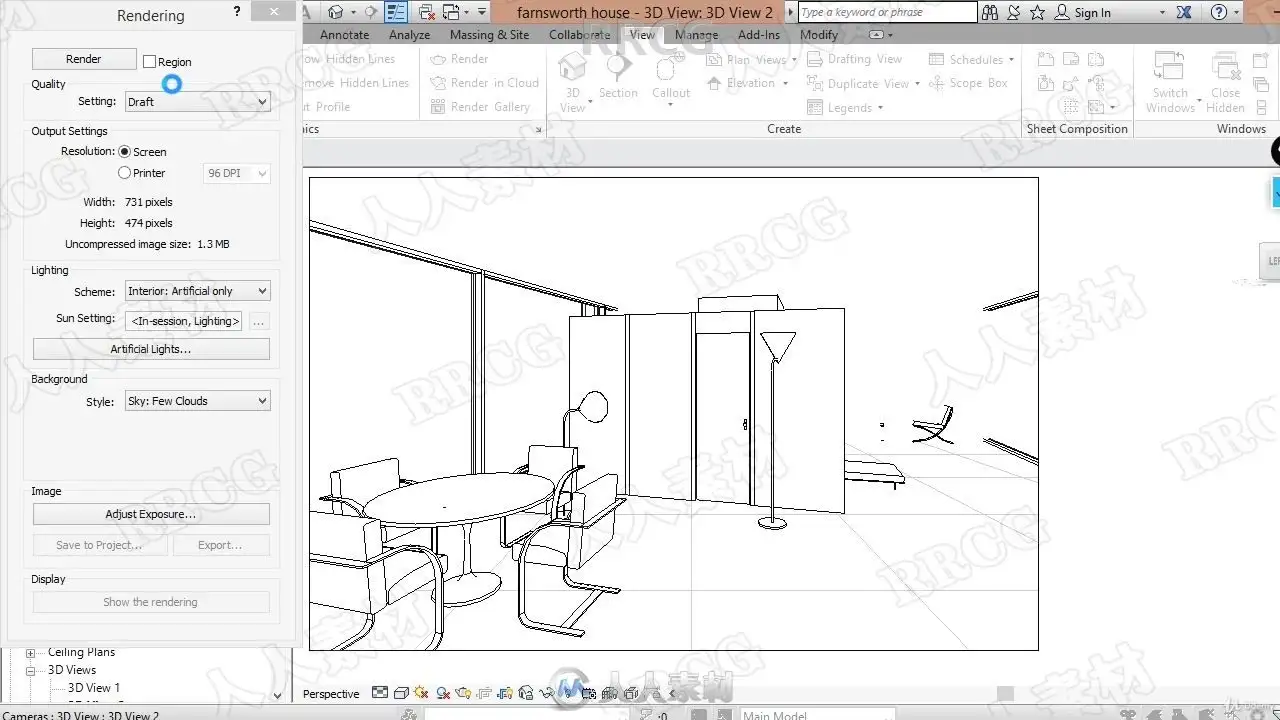Click the favorites star icon
Screen dimensions: 1280x720
[x=1037, y=12]
